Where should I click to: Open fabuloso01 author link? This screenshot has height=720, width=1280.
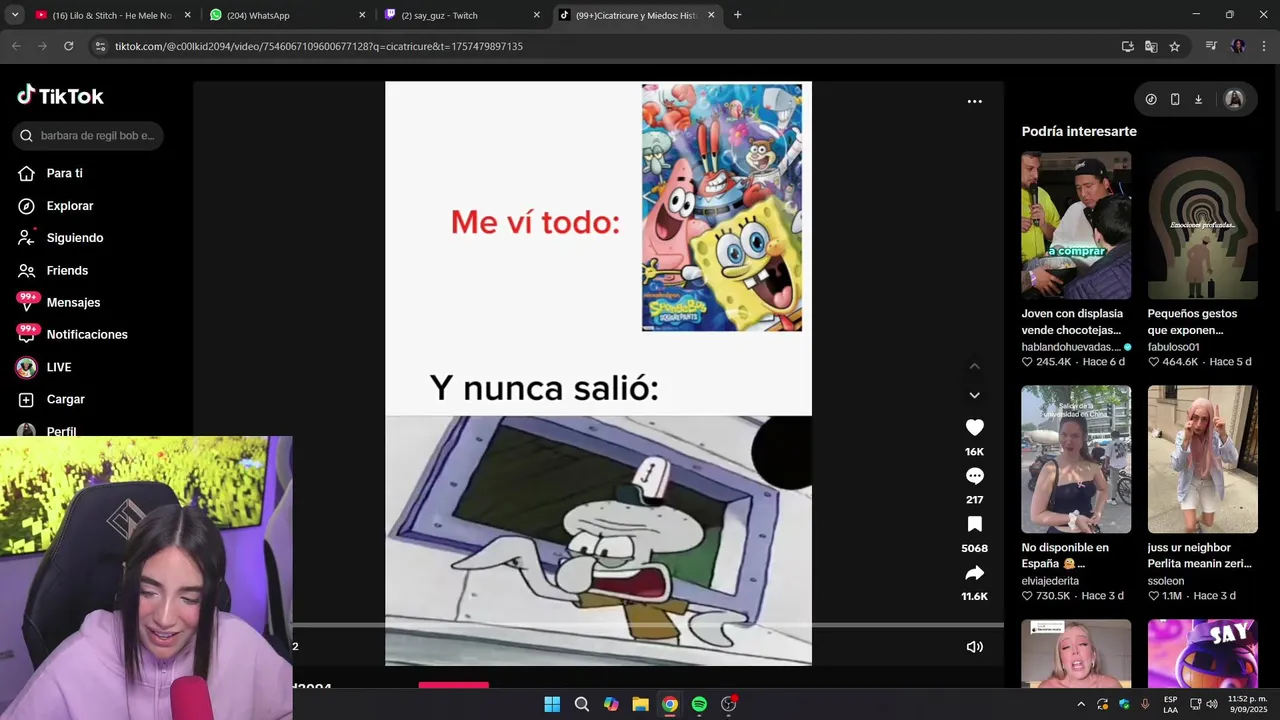1173,347
